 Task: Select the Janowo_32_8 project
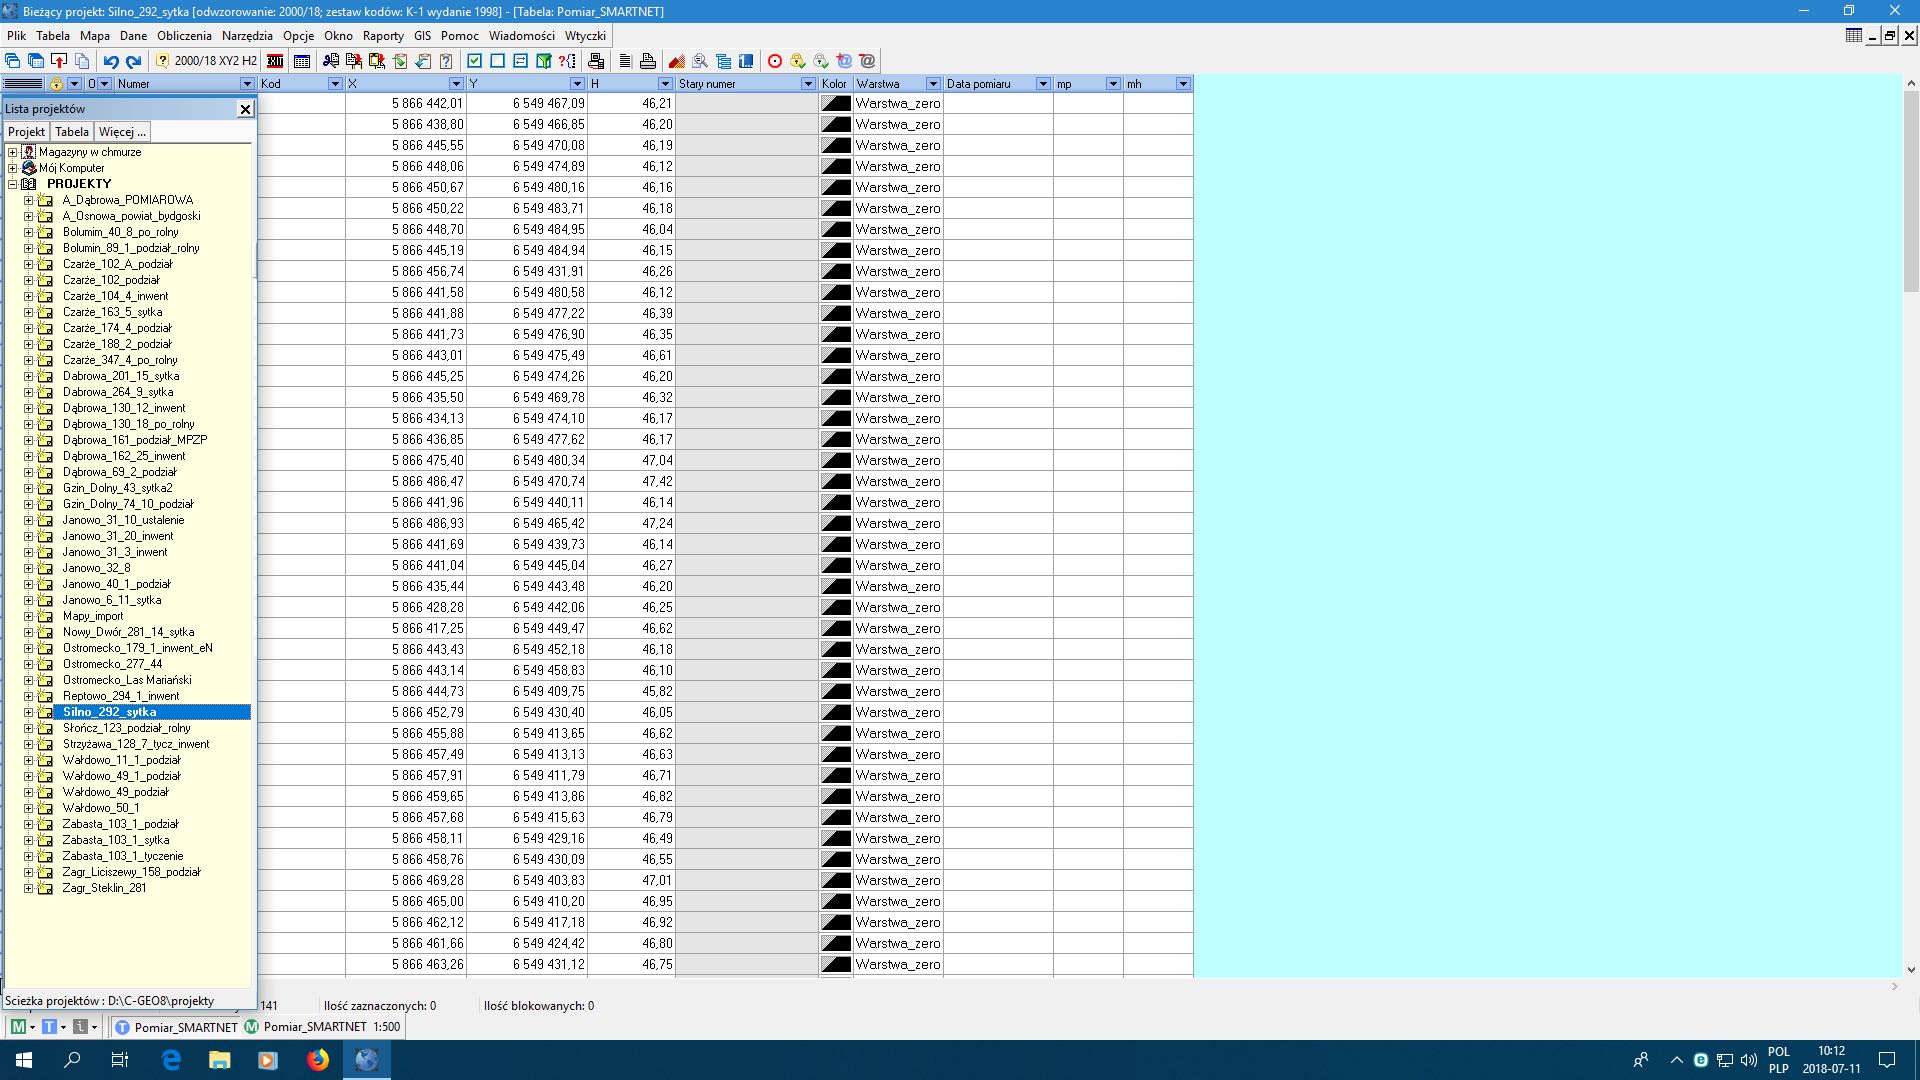(x=96, y=568)
